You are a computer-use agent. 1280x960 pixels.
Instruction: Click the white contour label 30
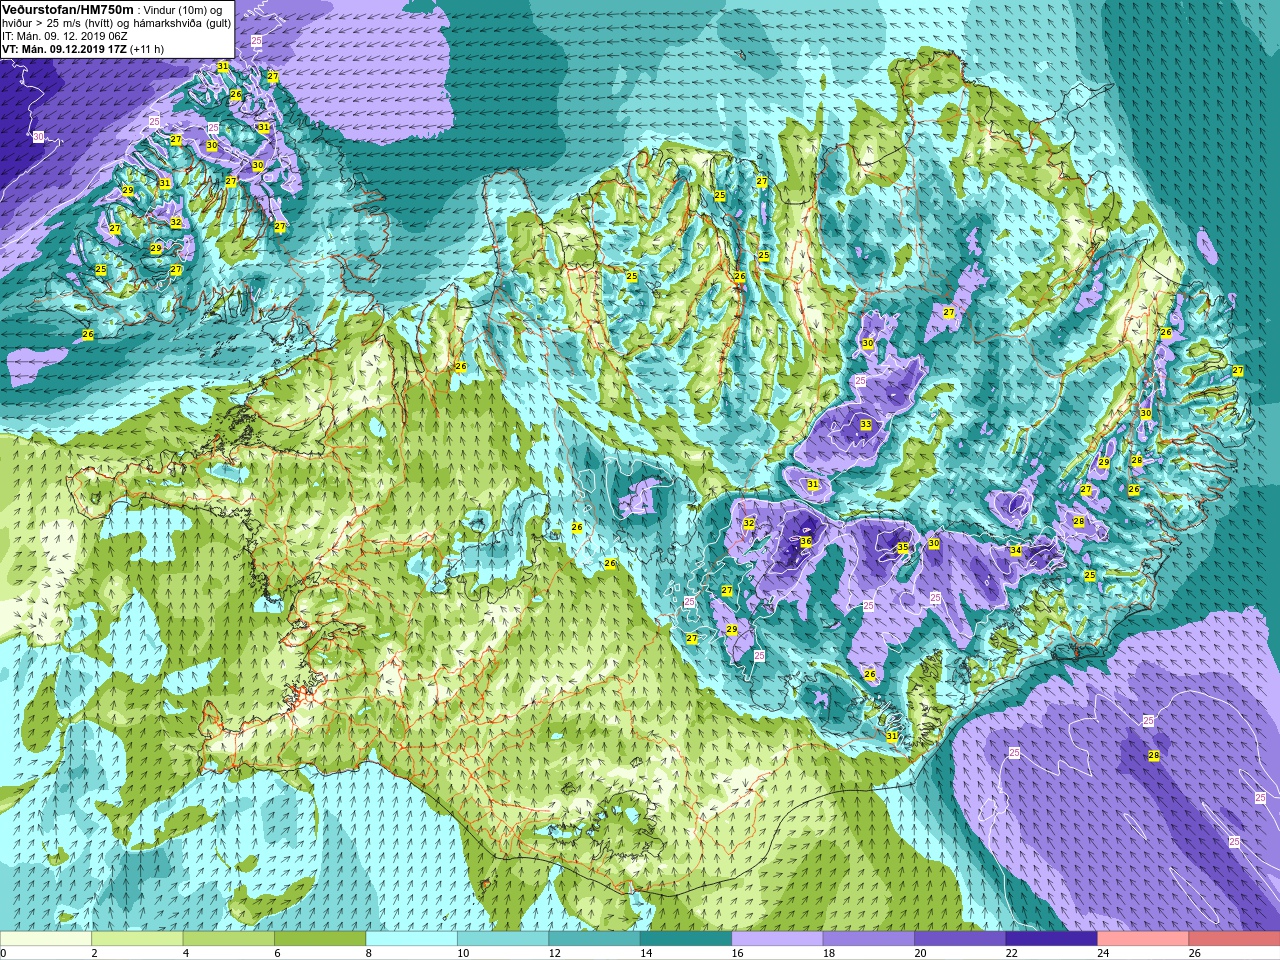39,136
